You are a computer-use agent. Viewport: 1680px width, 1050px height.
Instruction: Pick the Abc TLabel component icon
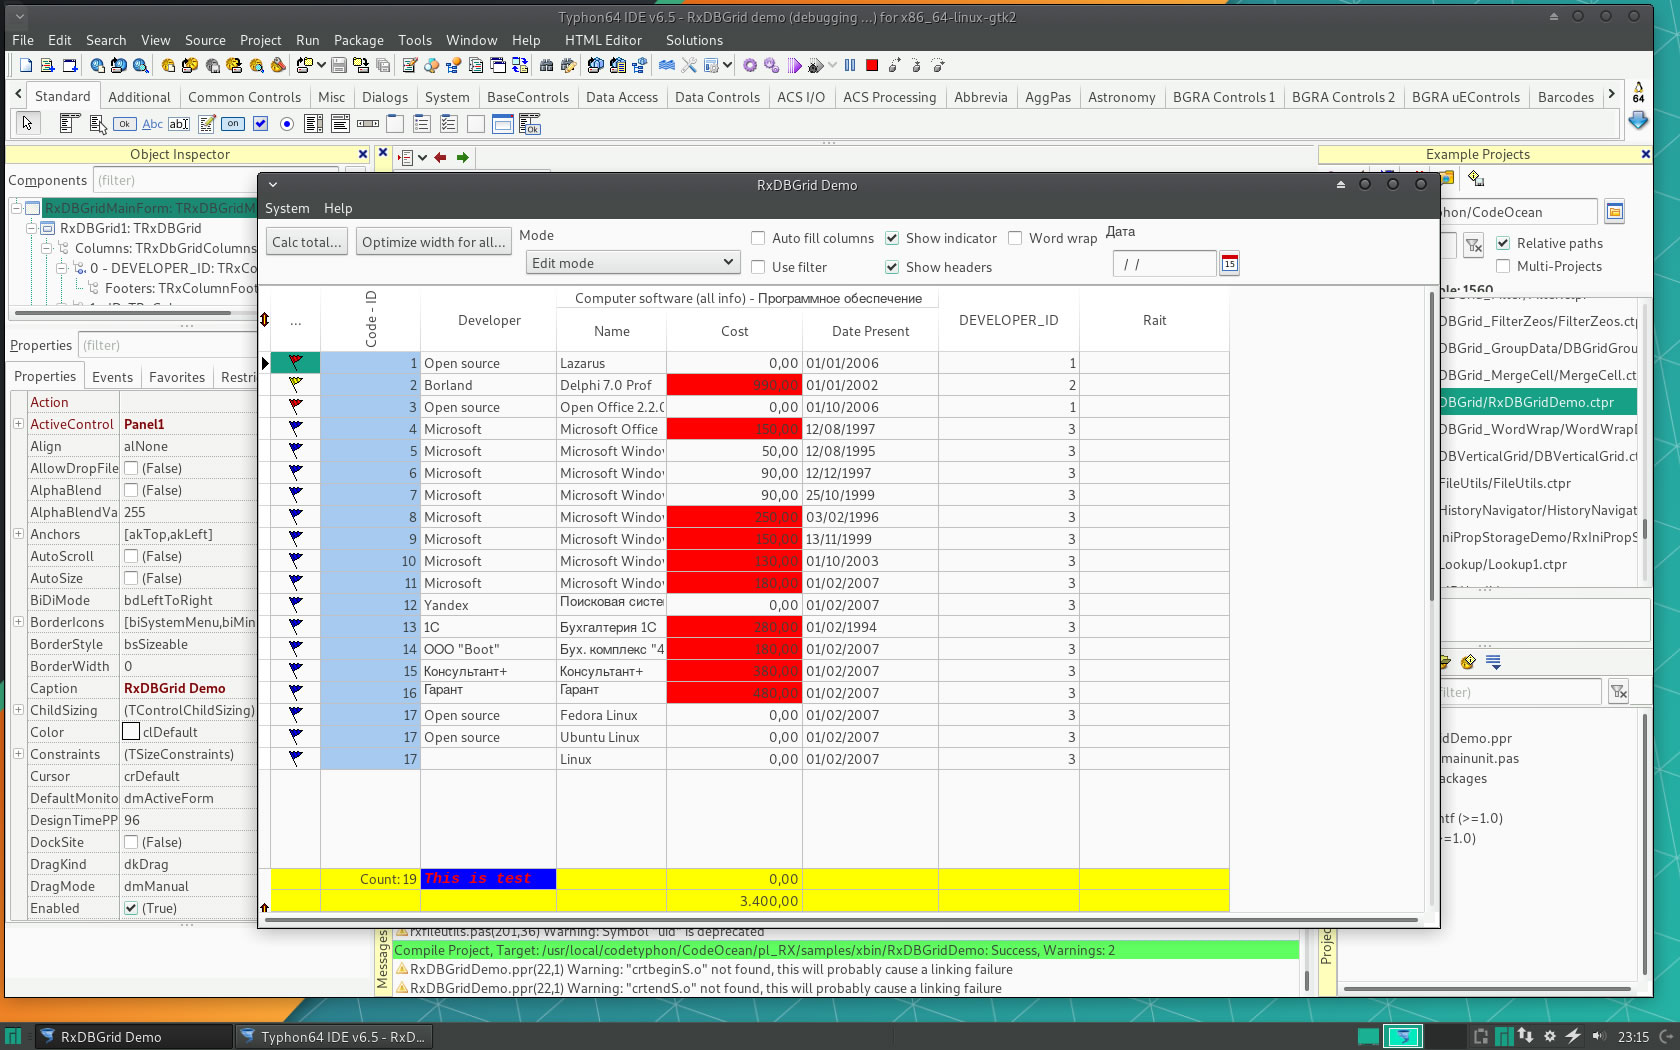coord(152,123)
